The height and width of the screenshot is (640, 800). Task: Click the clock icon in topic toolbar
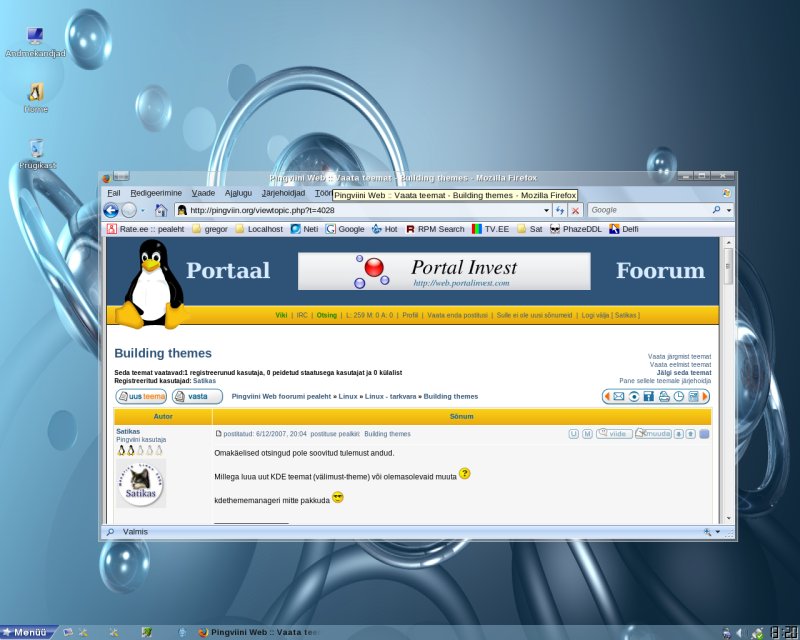[x=679, y=397]
